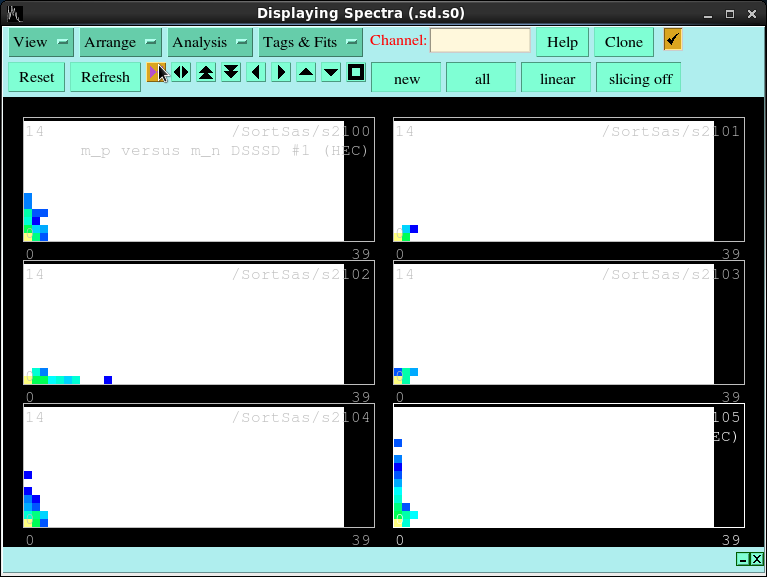Click the Reset button
767x577 pixels.
(37, 77)
